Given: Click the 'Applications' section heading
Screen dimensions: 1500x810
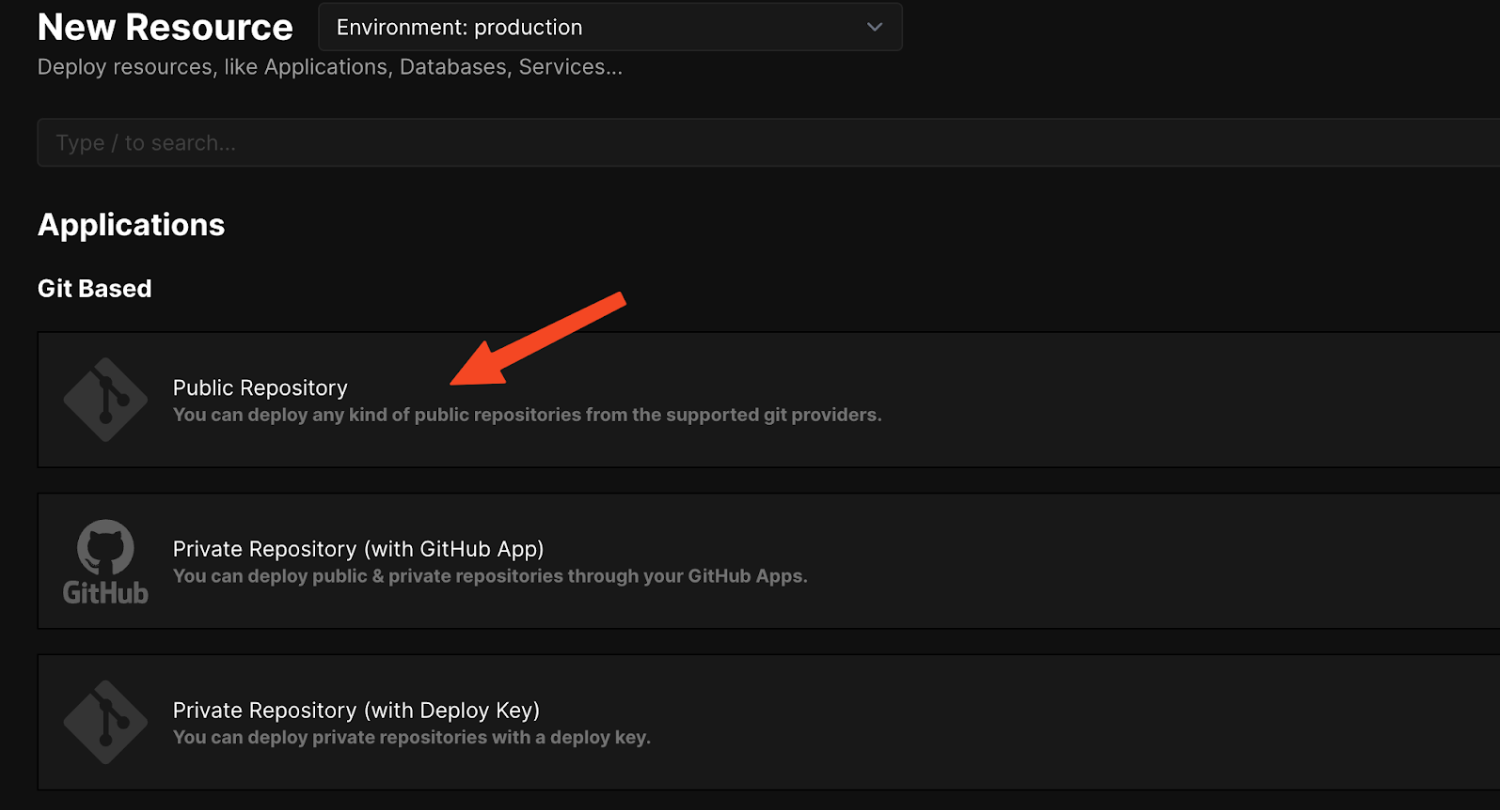Looking at the screenshot, I should 131,225.
